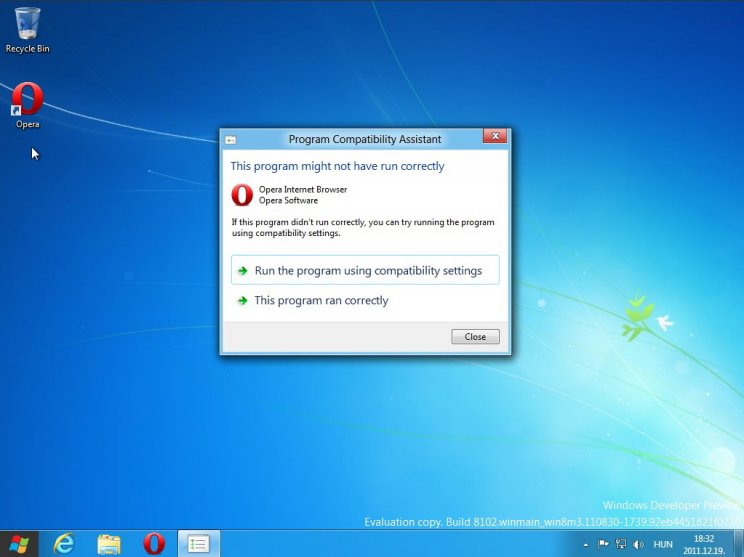Open the Recycle Bin desktop icon
The height and width of the screenshot is (557, 744).
coord(27,29)
